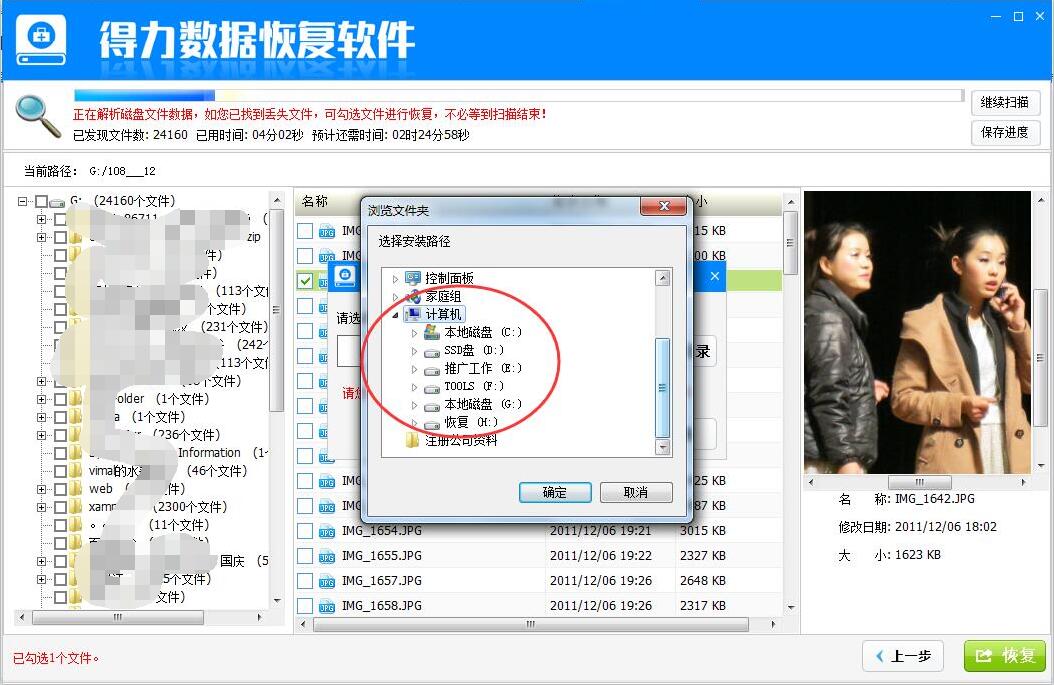This screenshot has width=1054, height=685.
Task: Go back with the 上一步 button
Action: coord(903,656)
